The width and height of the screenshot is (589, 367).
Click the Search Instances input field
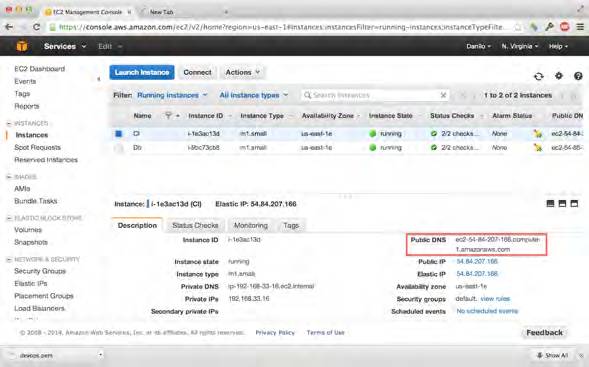(x=374, y=95)
